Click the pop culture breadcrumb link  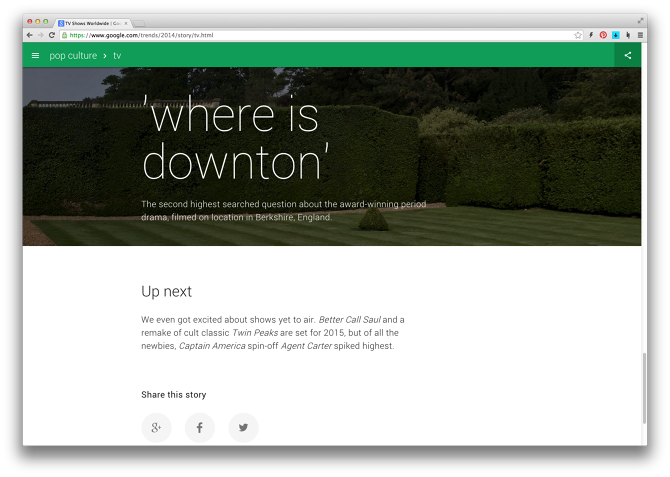pyautogui.click(x=73, y=55)
